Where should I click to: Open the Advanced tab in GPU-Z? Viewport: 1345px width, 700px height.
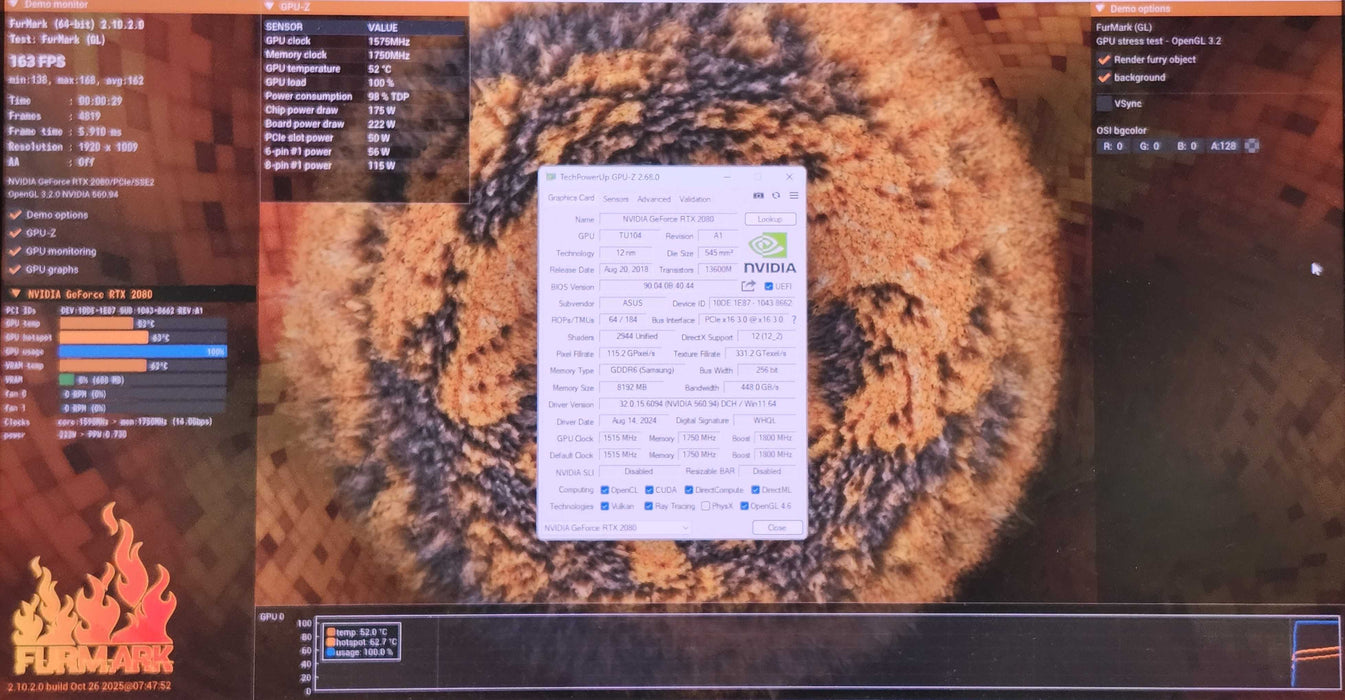[654, 199]
